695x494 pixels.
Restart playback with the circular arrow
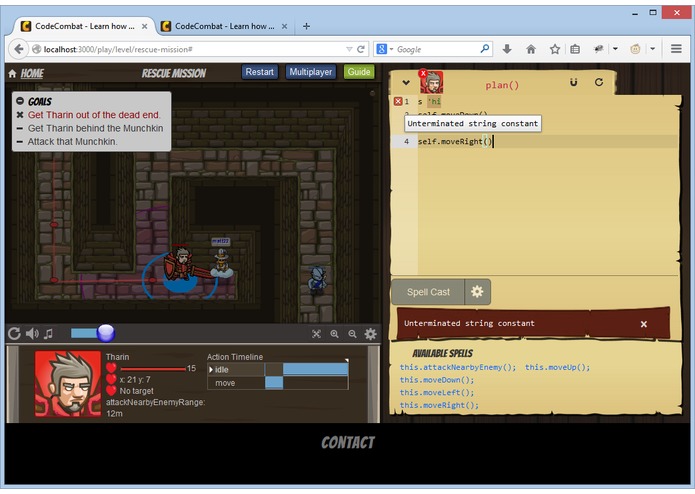click(14, 334)
